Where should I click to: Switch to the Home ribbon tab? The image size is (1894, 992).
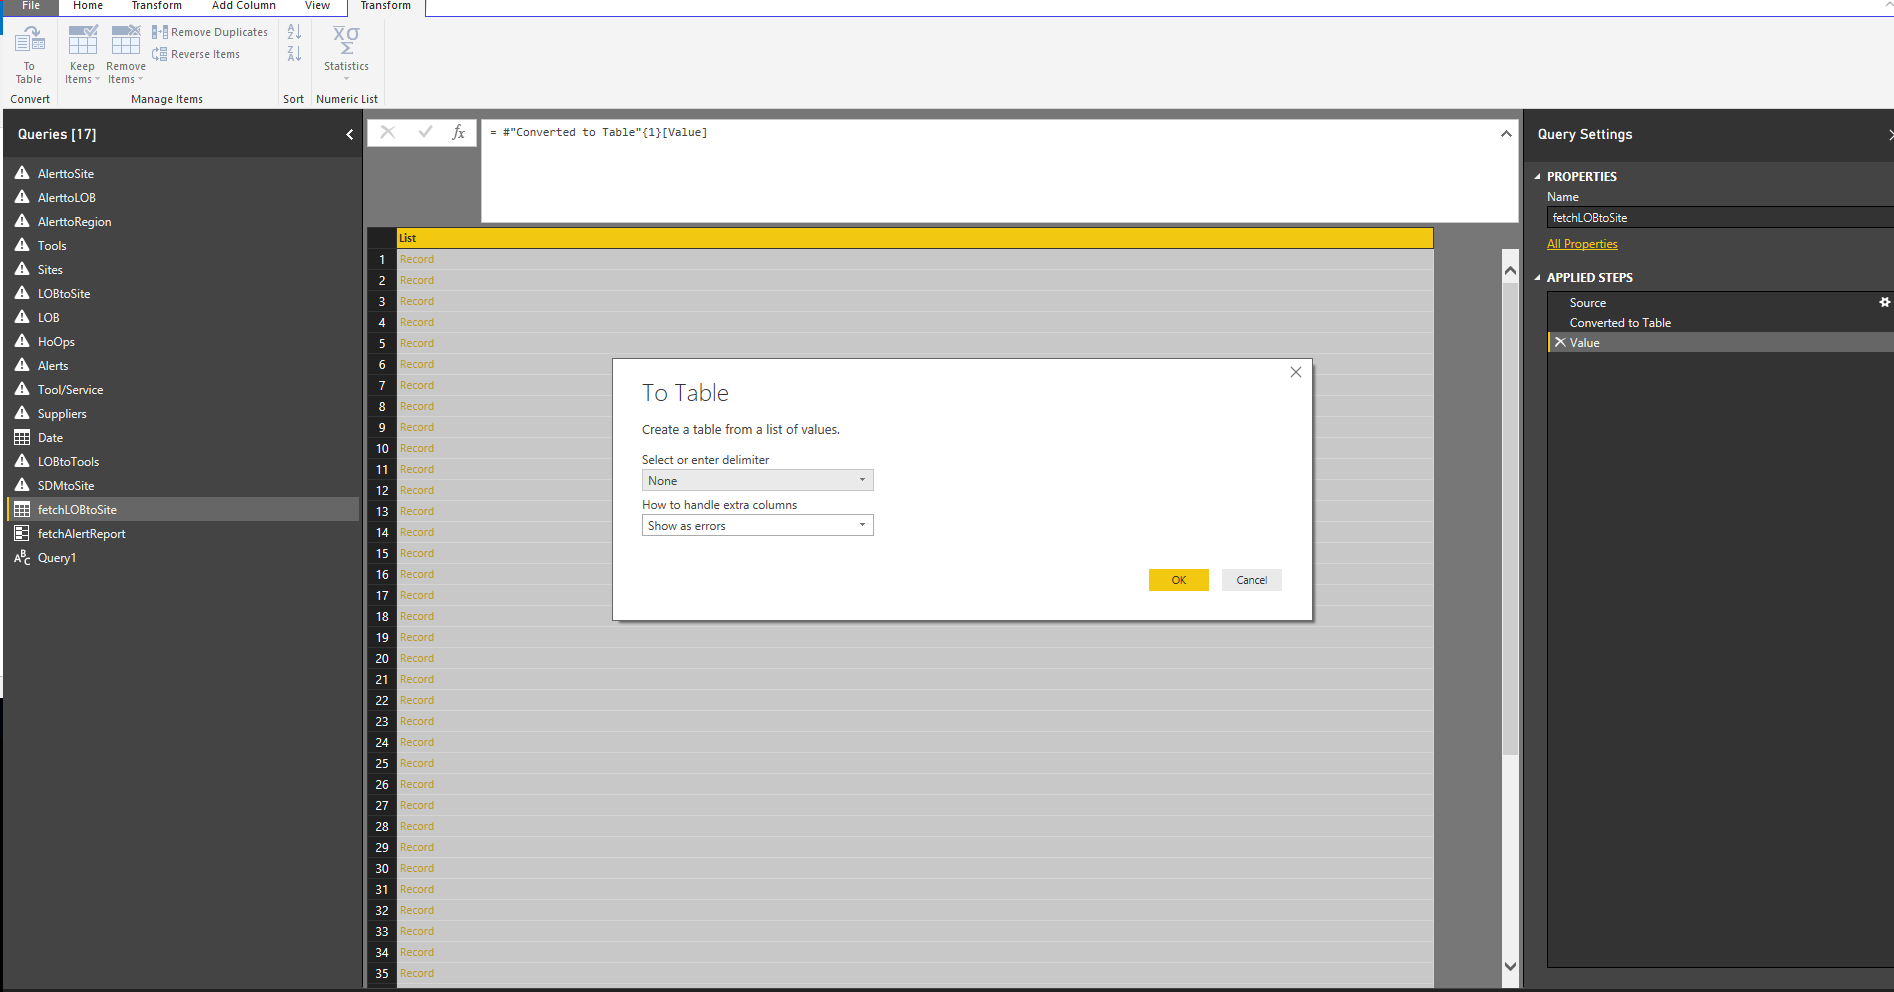[x=88, y=6]
